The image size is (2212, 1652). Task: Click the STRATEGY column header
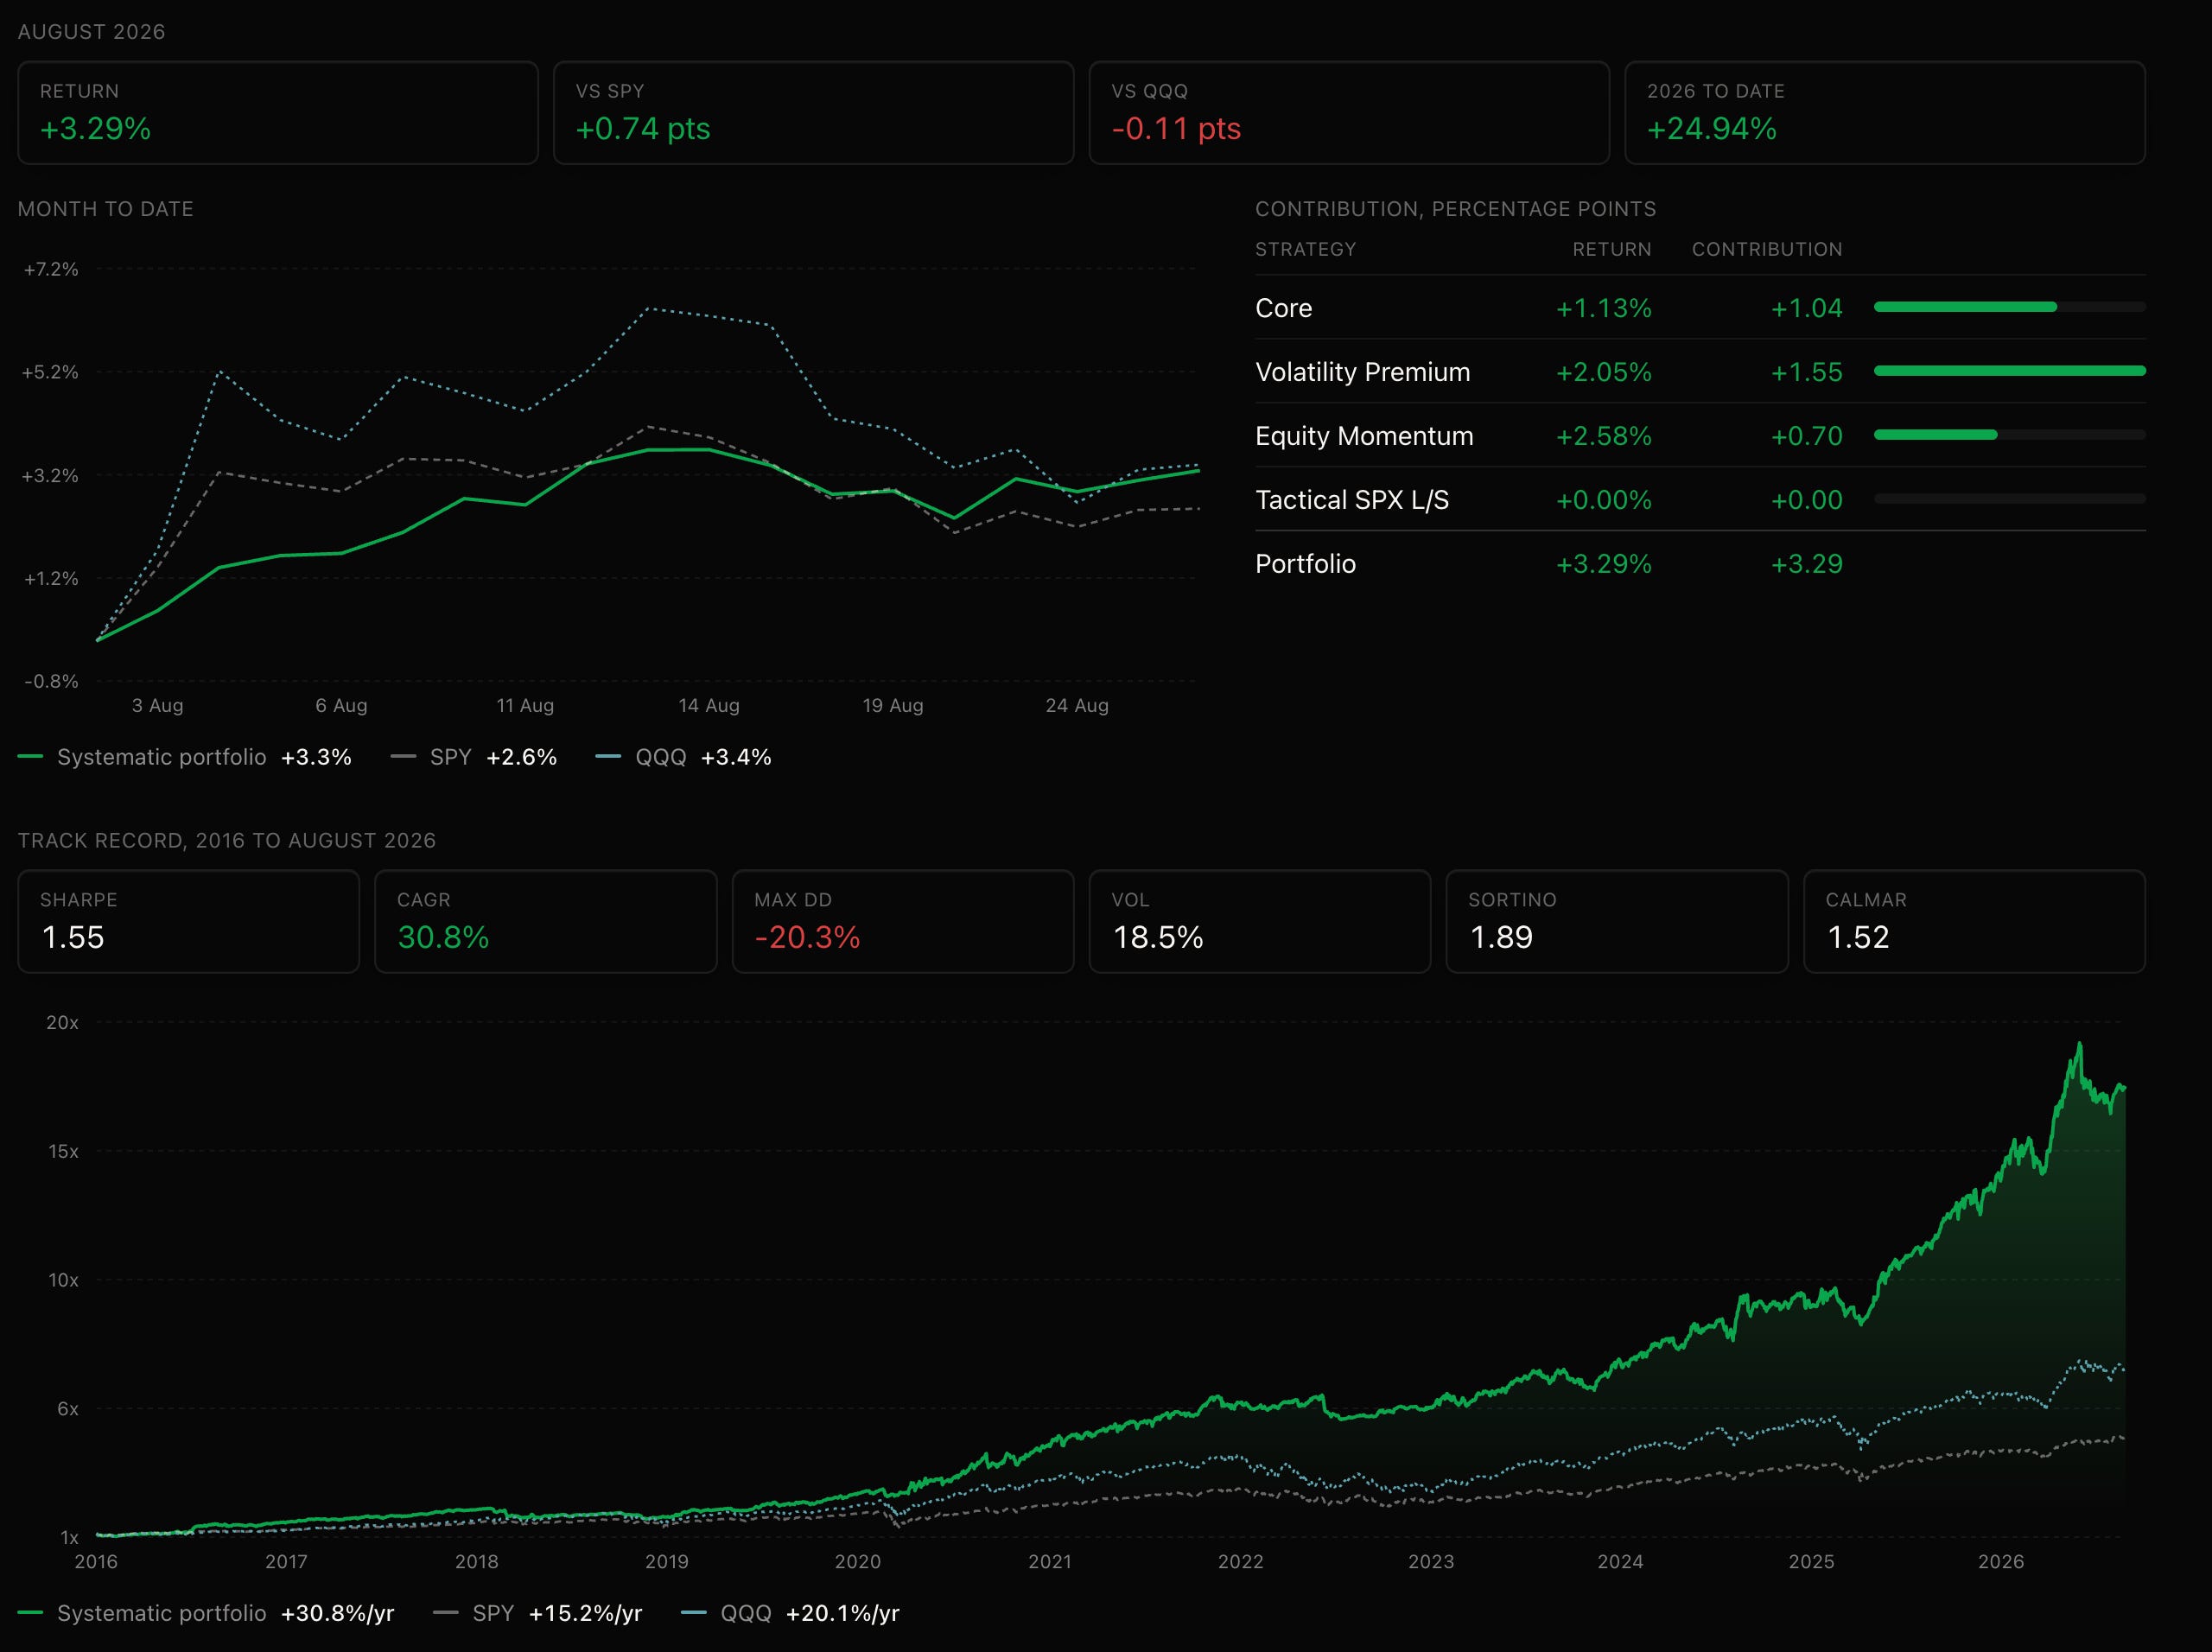click(1306, 249)
